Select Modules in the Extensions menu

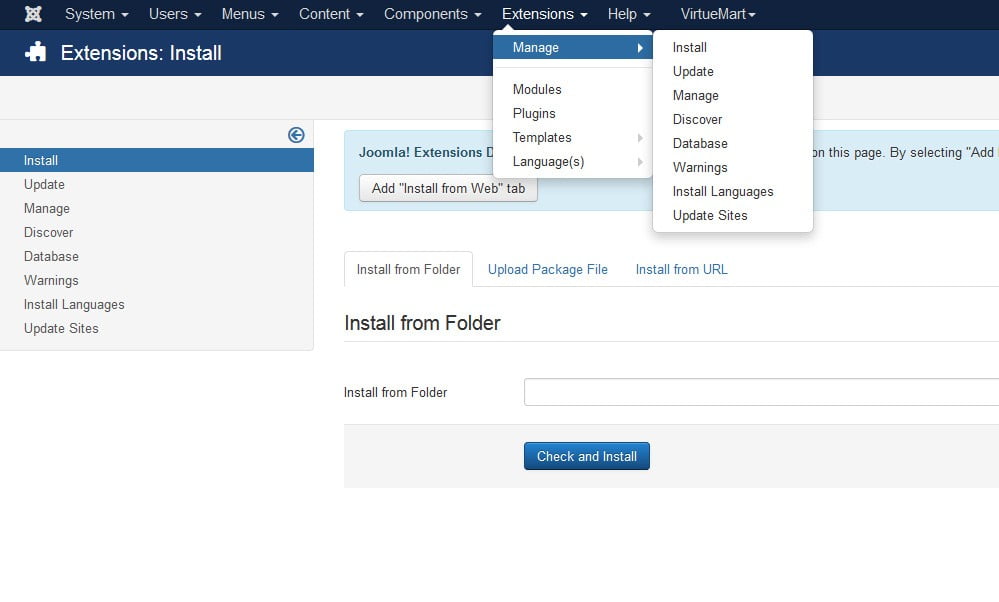pyautogui.click(x=537, y=89)
